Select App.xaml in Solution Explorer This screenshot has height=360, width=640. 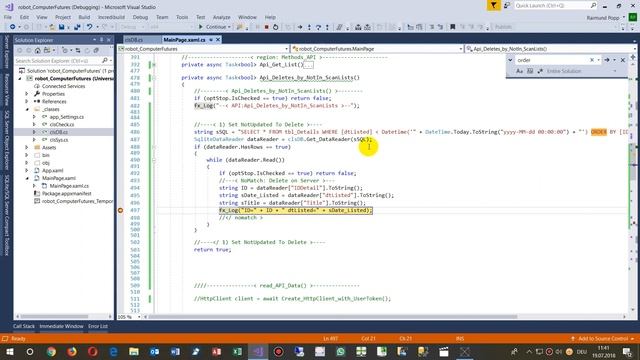point(52,171)
